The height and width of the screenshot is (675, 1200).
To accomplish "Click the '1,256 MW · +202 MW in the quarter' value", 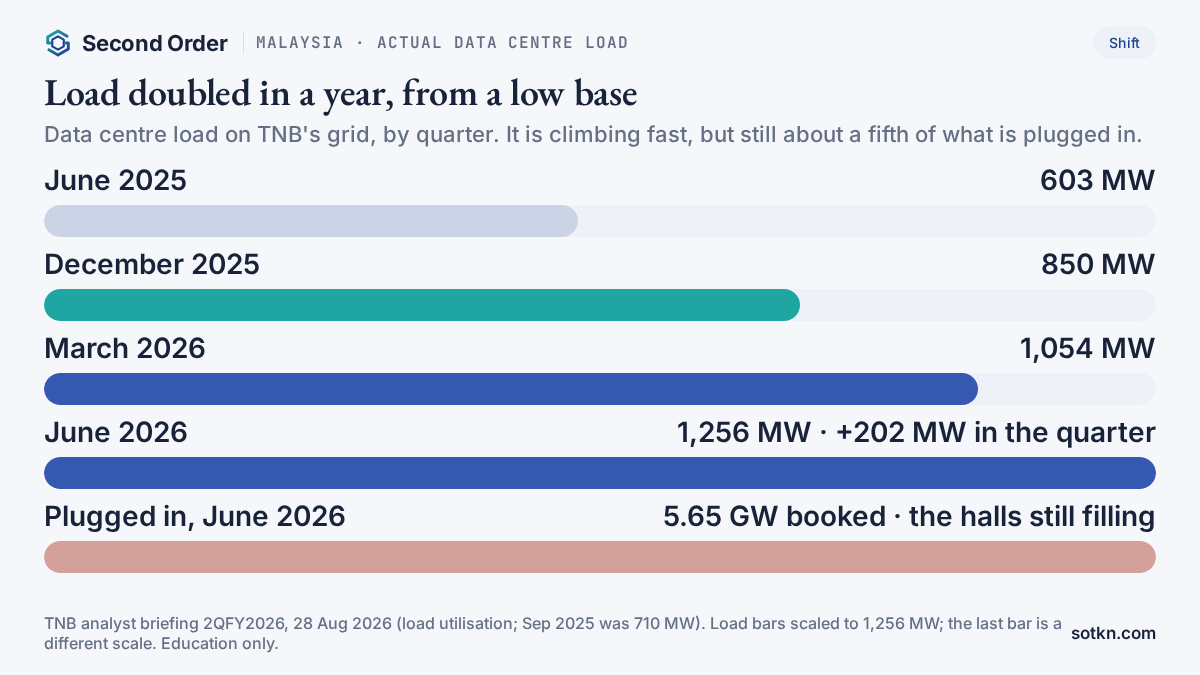I will (916, 433).
